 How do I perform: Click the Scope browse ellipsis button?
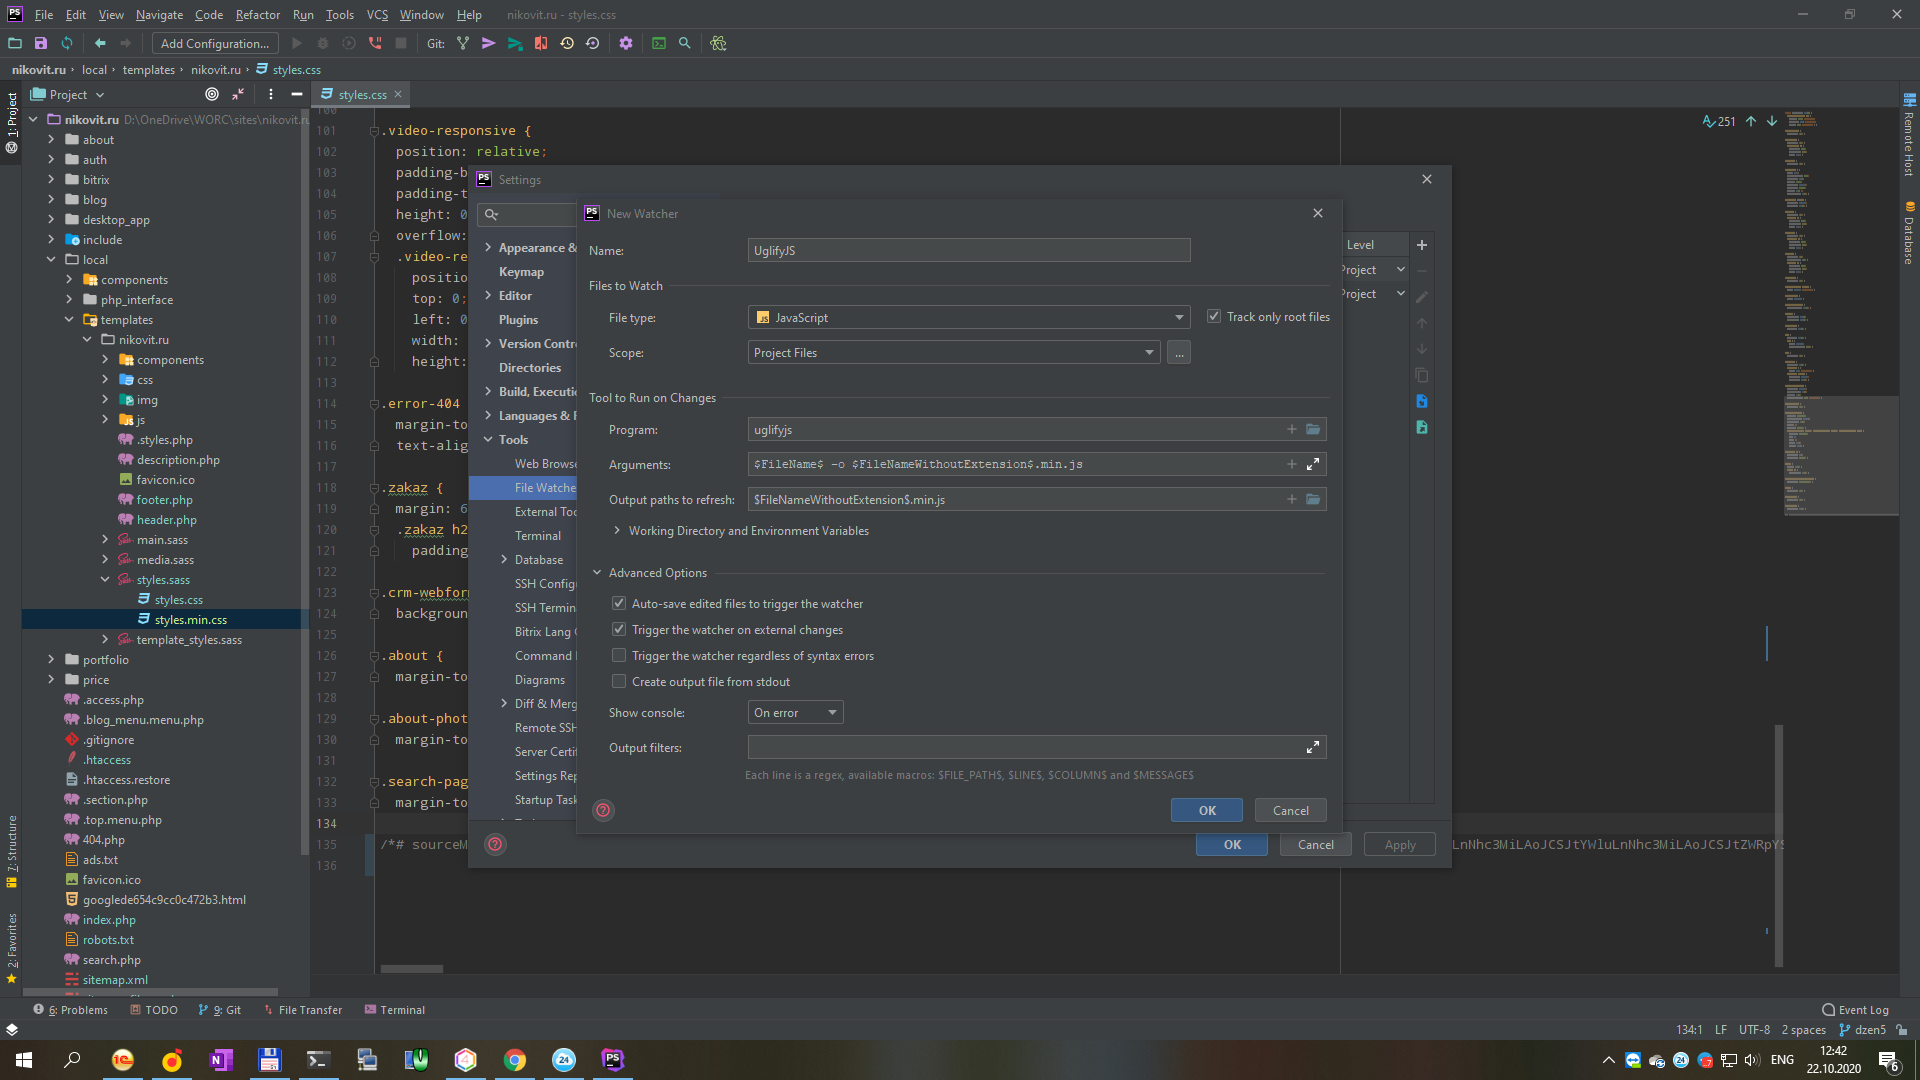point(1179,352)
